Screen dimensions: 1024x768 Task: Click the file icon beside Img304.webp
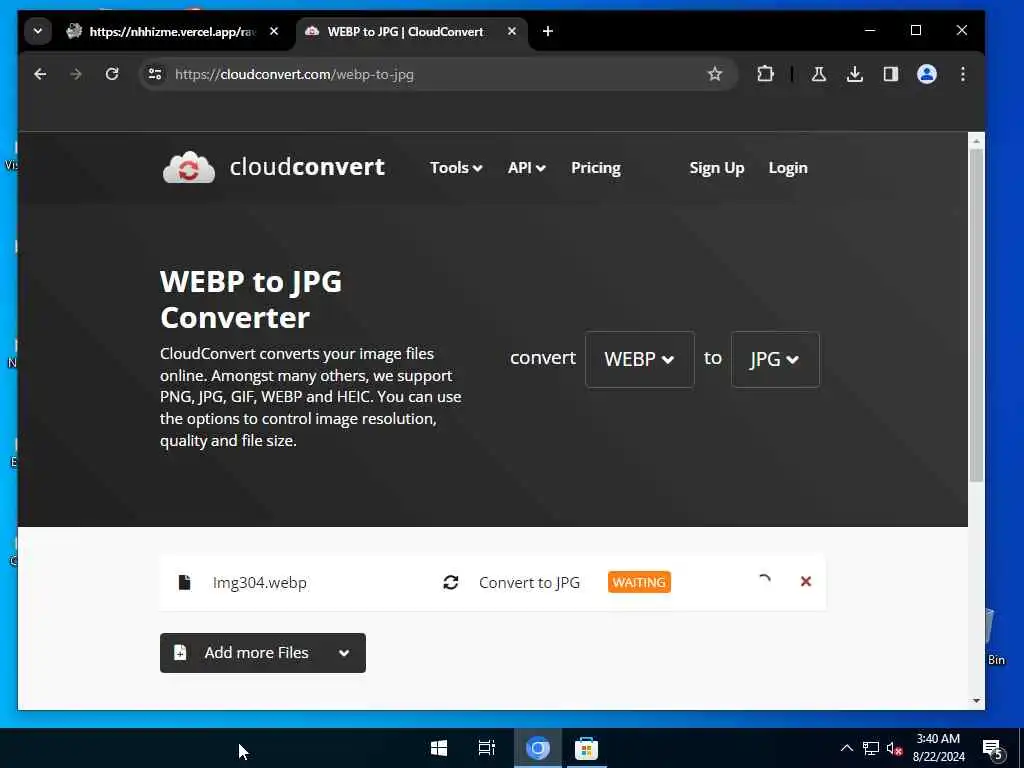click(184, 582)
